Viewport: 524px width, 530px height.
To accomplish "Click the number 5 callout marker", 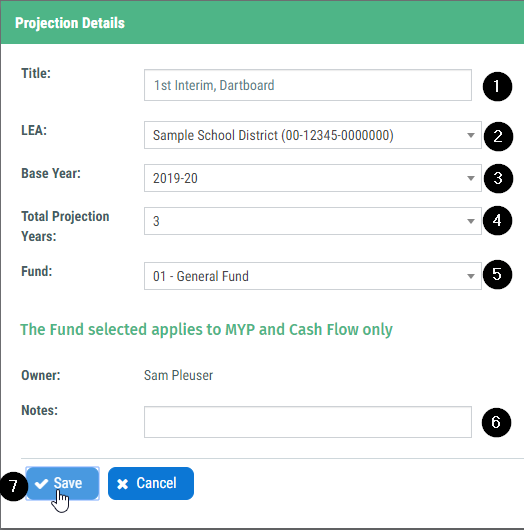I will coord(497,274).
